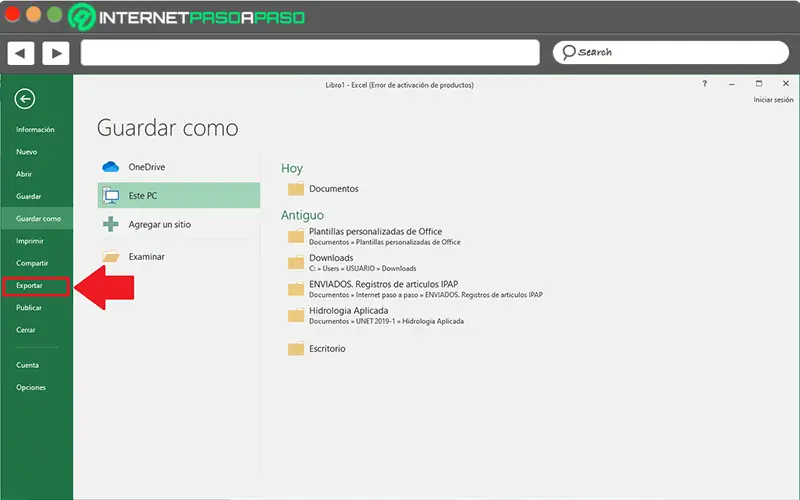Image resolution: width=800 pixels, height=500 pixels.
Task: Click the question mark help icon
Action: [705, 84]
